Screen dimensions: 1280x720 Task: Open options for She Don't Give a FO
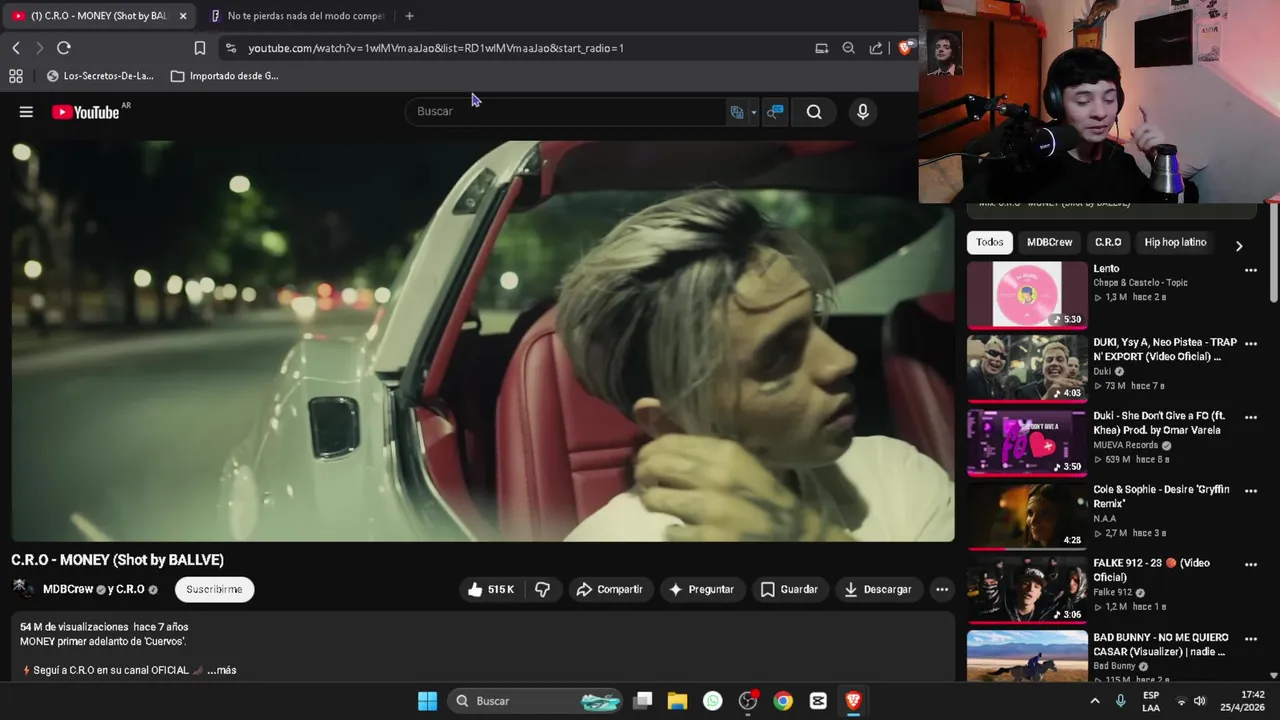click(1251, 417)
